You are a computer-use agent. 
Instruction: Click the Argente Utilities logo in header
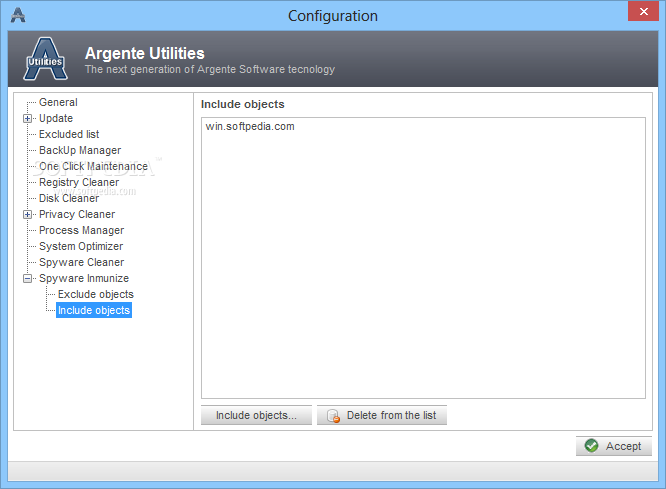click(45, 59)
